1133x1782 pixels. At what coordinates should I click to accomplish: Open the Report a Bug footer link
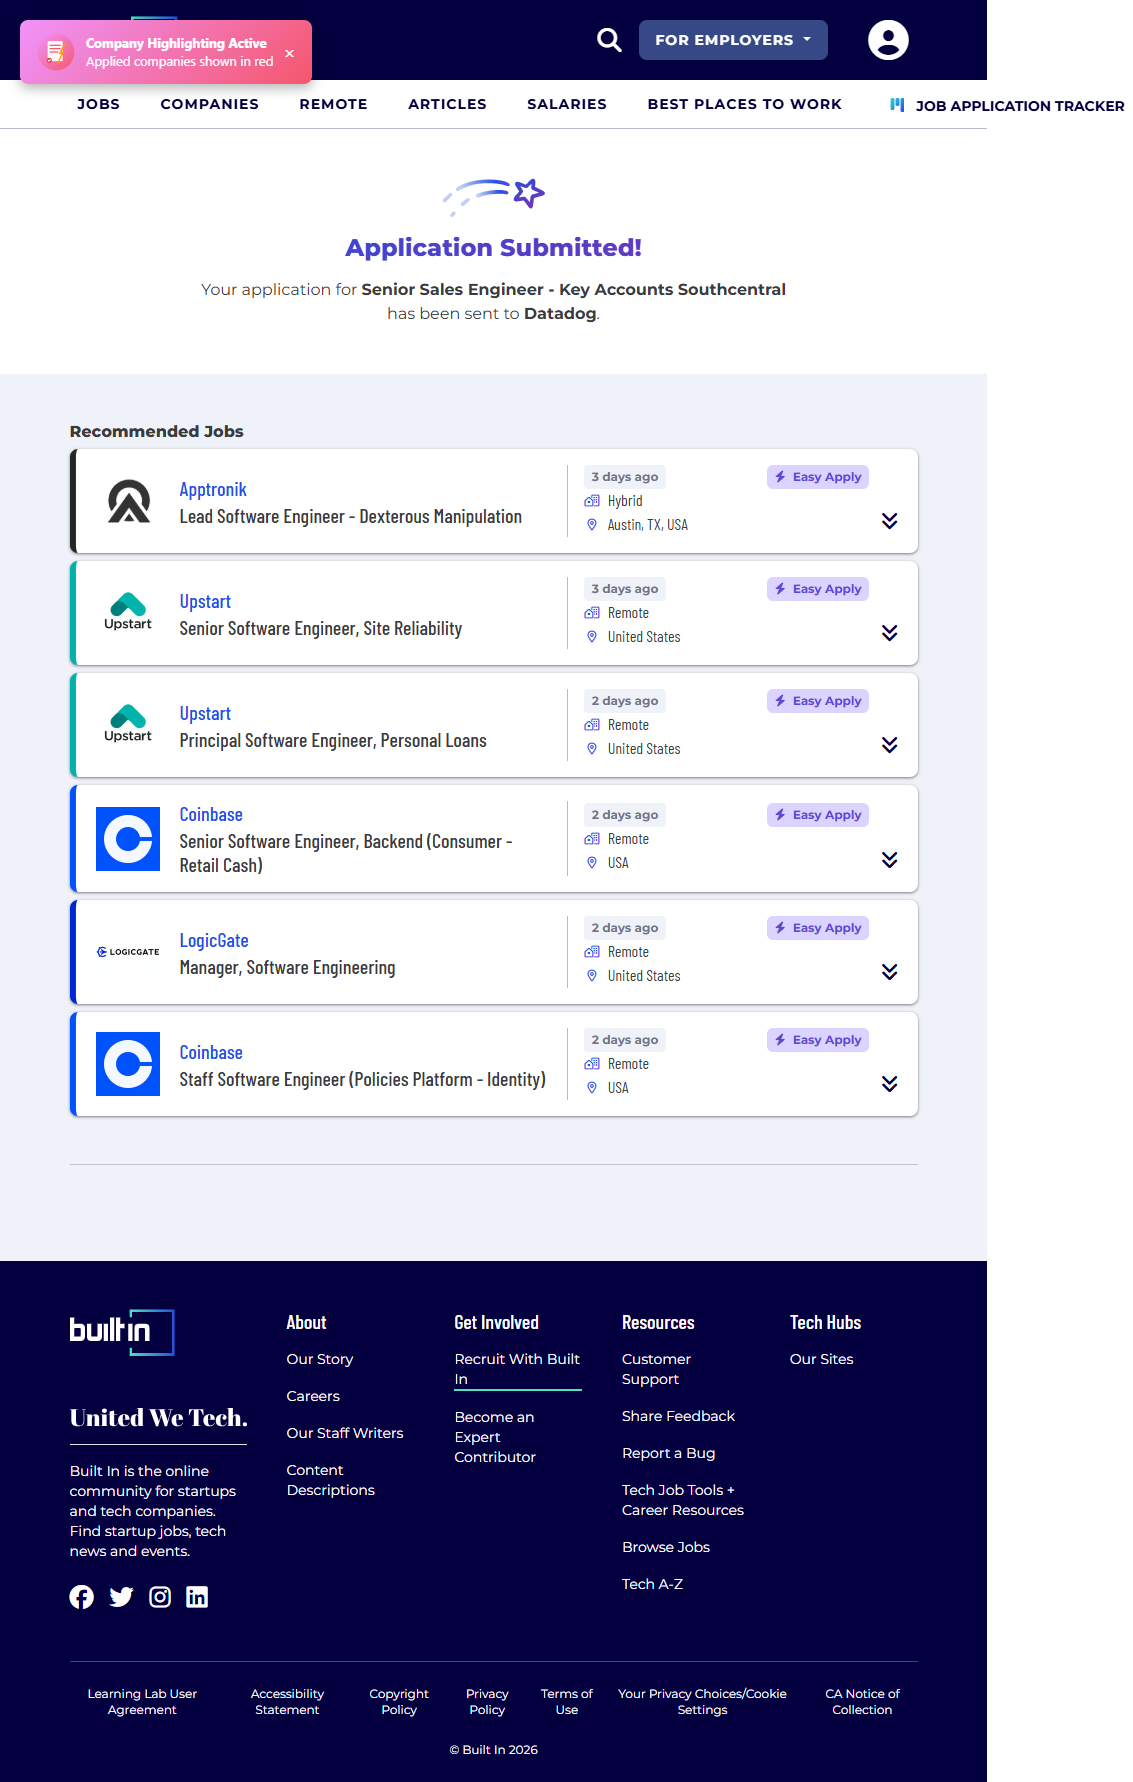[668, 1453]
